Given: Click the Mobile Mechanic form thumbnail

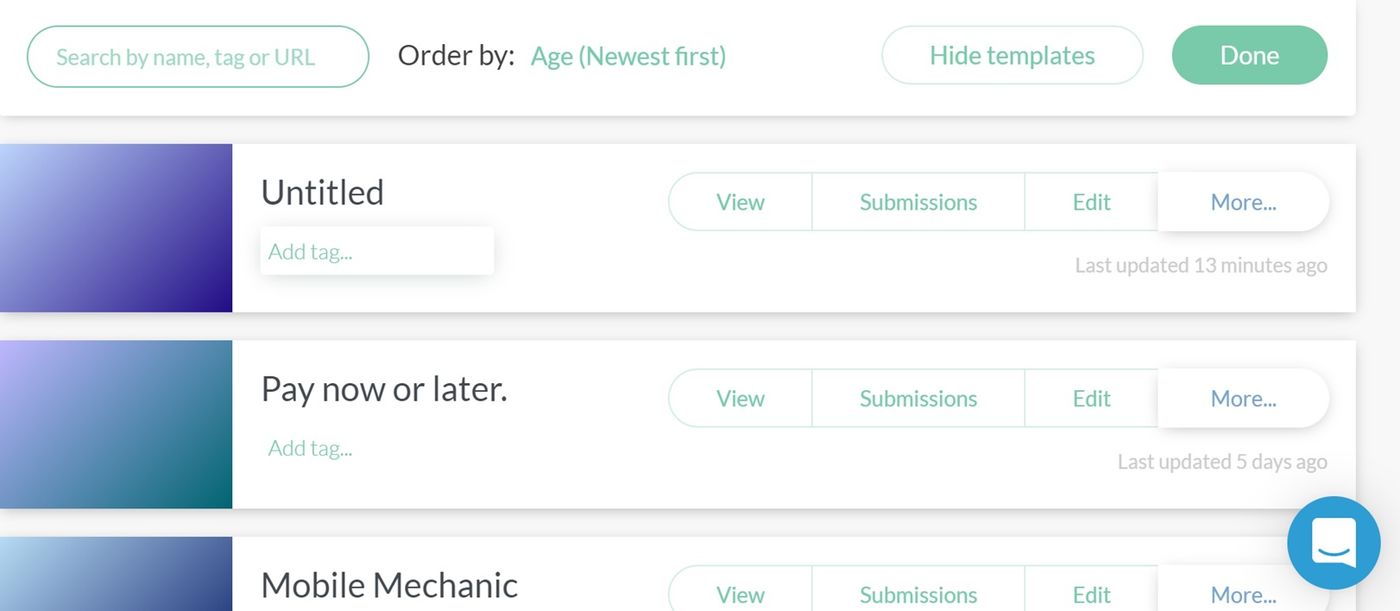Looking at the screenshot, I should coord(115,580).
